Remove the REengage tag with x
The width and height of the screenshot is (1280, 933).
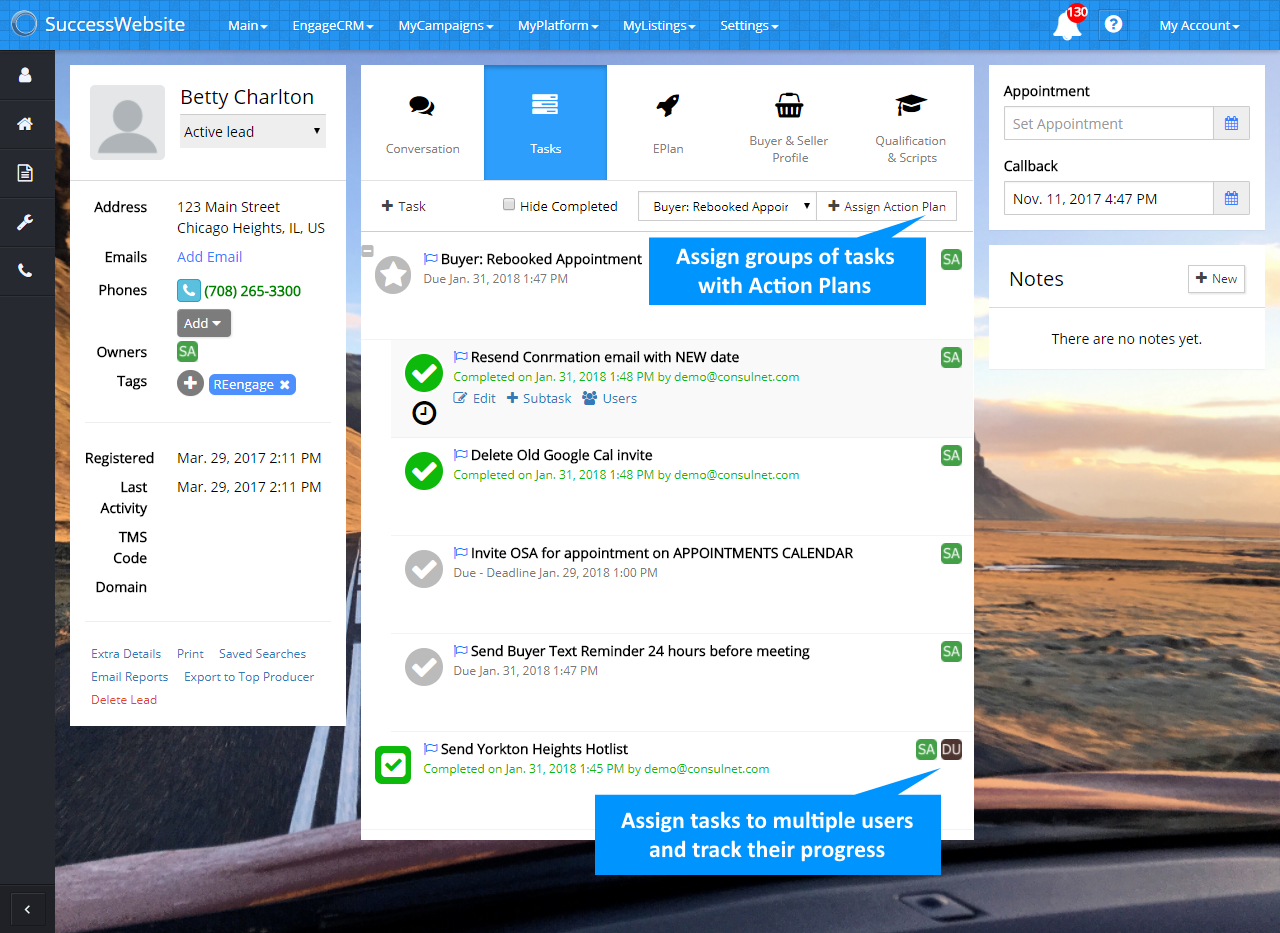tap(284, 385)
